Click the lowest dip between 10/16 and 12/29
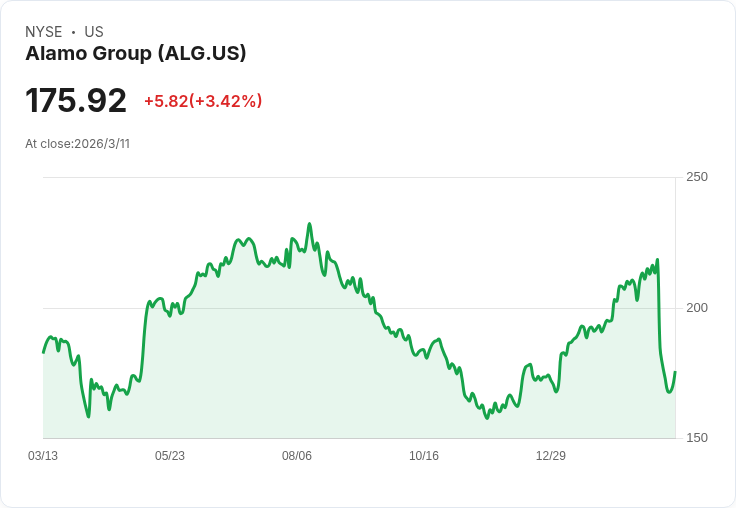The image size is (736, 508). click(x=487, y=418)
